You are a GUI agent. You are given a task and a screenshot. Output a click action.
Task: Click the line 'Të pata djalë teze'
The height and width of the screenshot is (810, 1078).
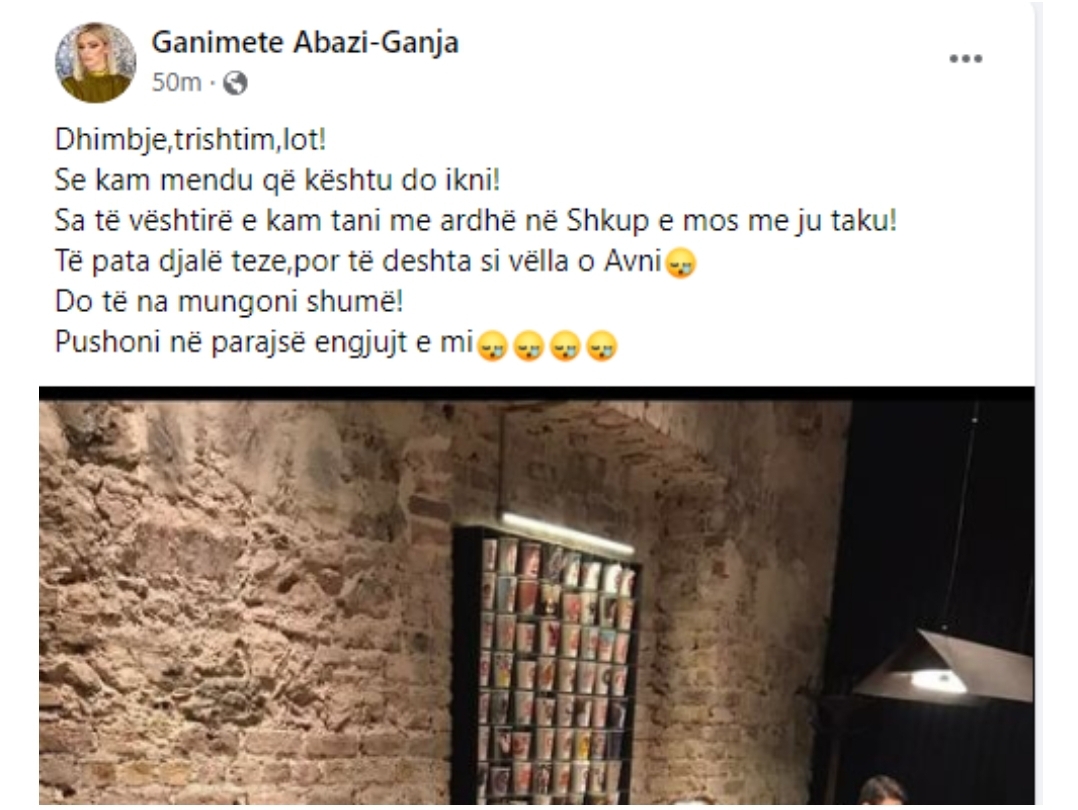coord(375,261)
